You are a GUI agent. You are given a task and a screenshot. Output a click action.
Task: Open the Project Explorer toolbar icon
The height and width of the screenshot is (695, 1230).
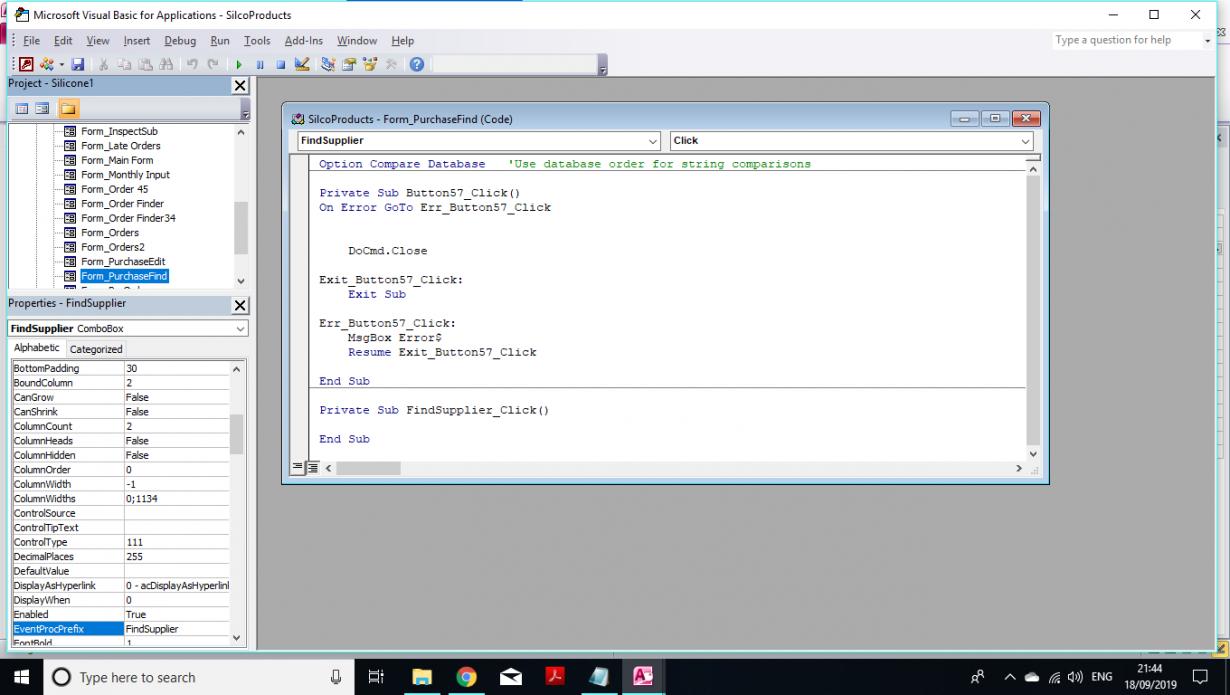(328, 65)
